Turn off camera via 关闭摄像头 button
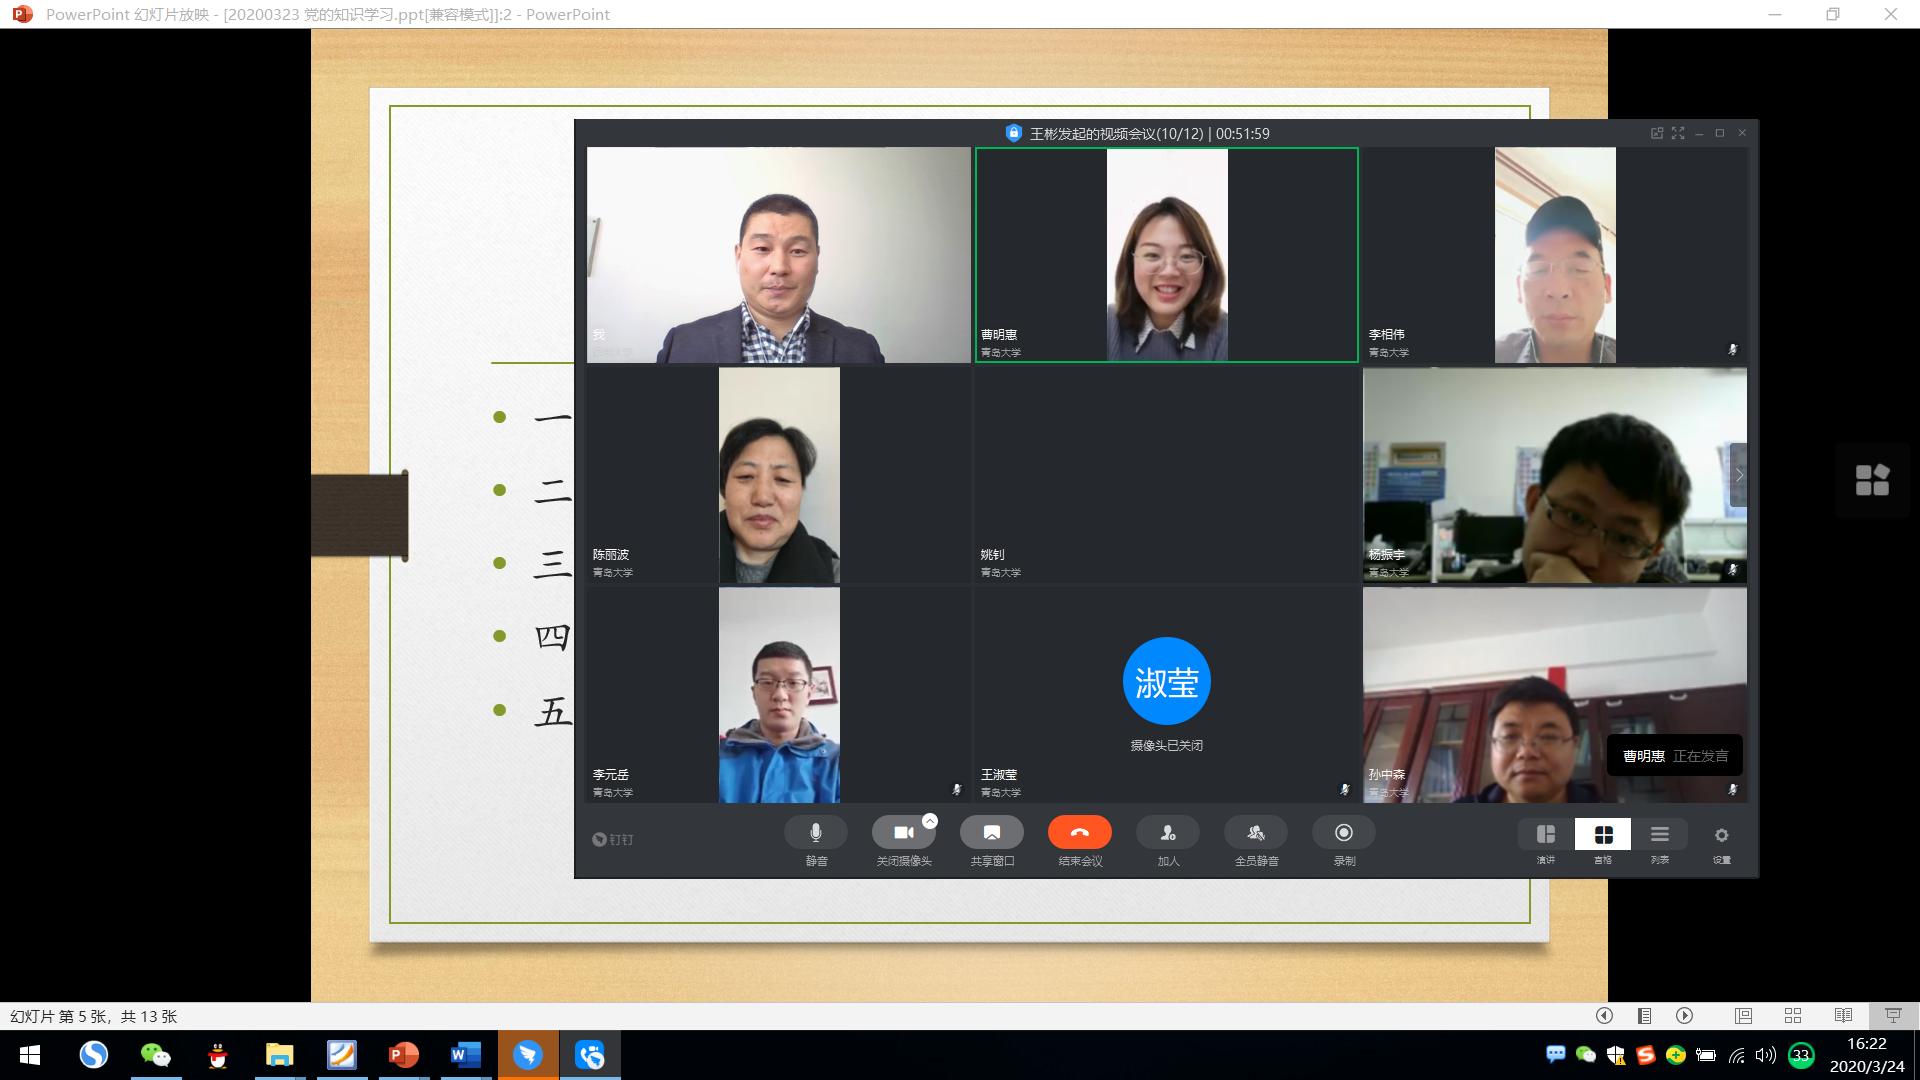This screenshot has width=1920, height=1080. tap(903, 833)
